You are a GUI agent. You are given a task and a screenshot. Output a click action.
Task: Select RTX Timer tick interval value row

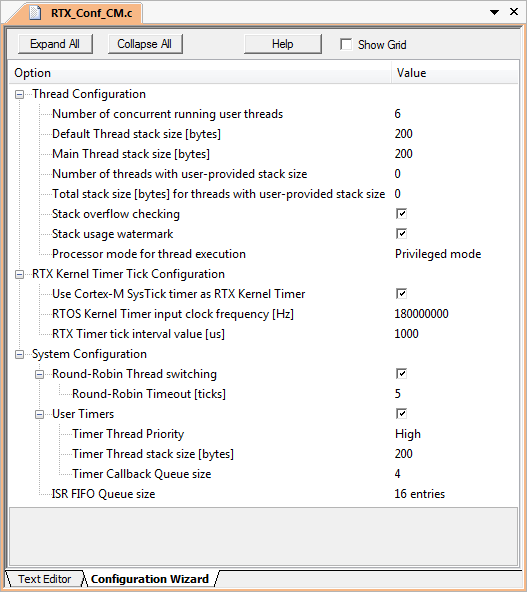(x=138, y=334)
